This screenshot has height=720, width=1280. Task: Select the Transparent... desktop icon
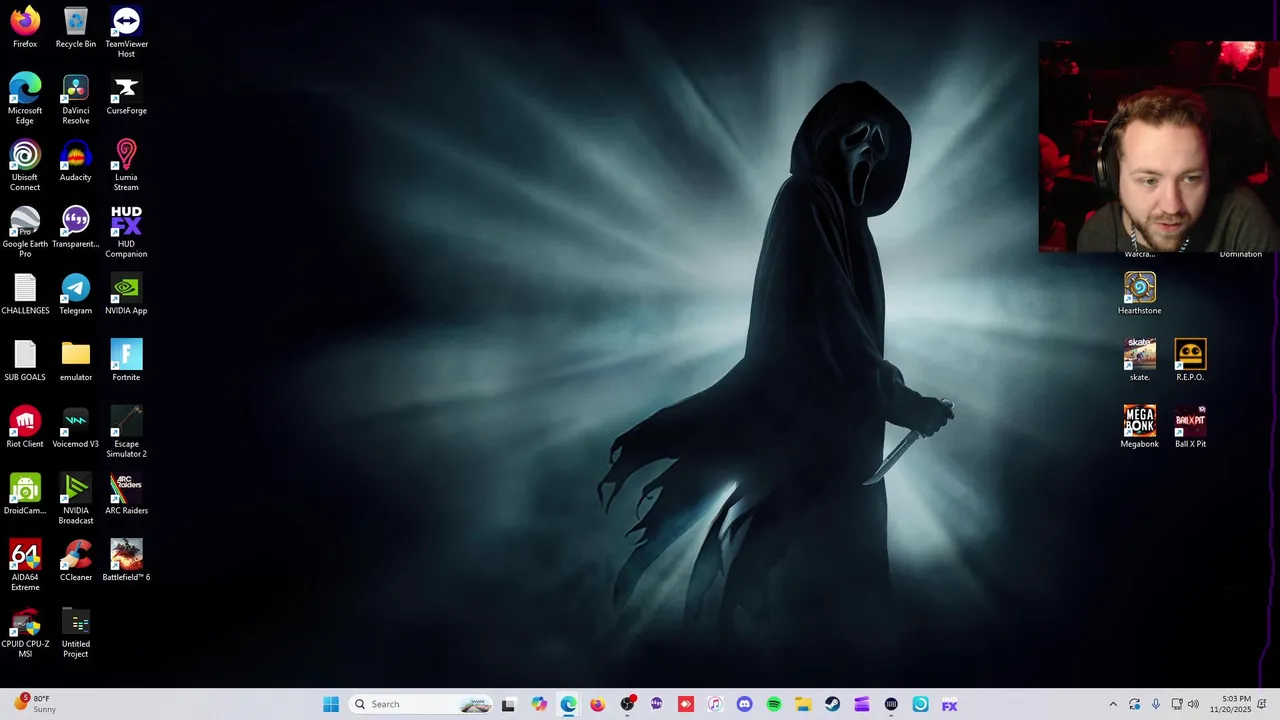tap(76, 227)
